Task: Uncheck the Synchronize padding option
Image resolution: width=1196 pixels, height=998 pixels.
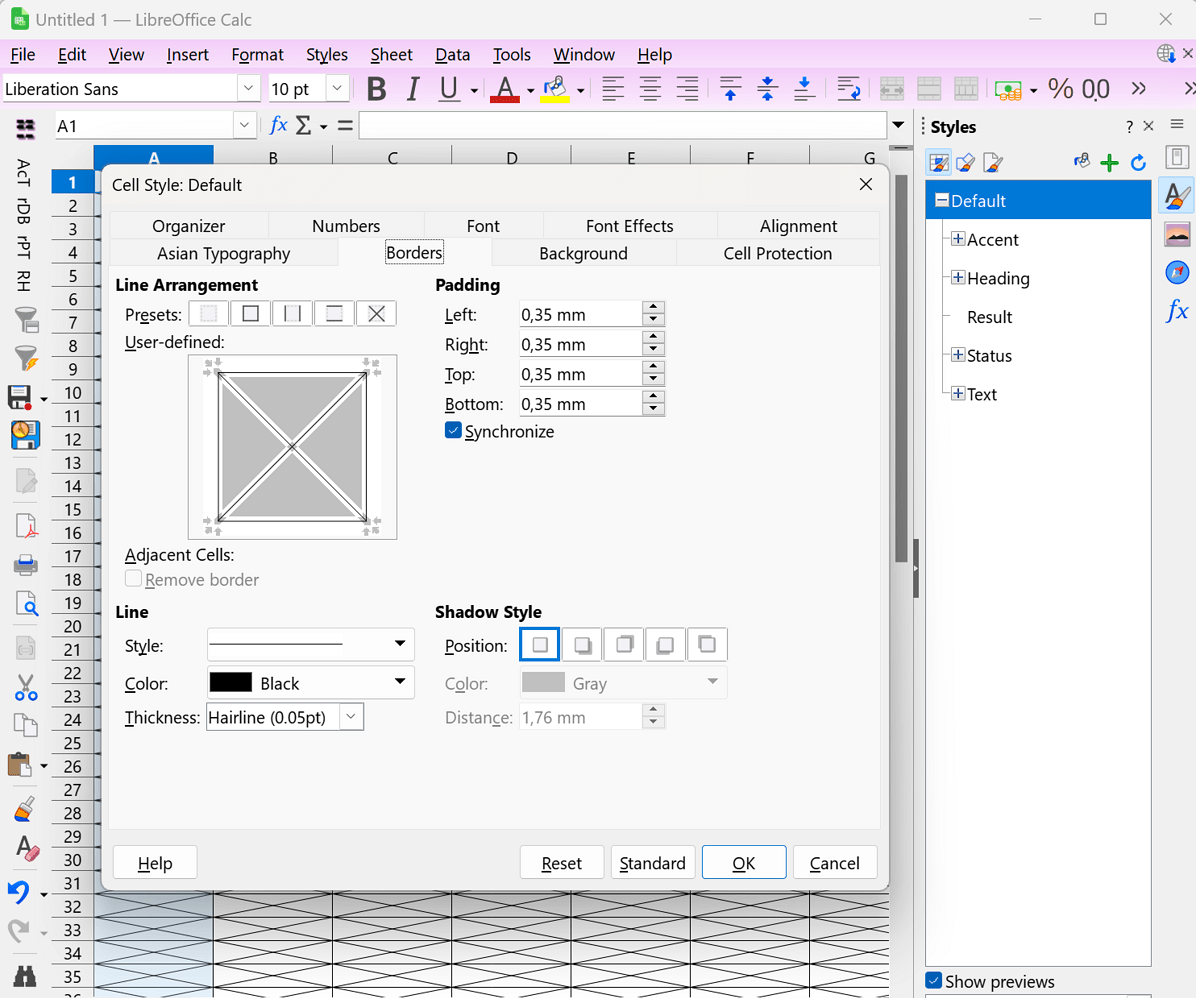Action: tap(453, 430)
